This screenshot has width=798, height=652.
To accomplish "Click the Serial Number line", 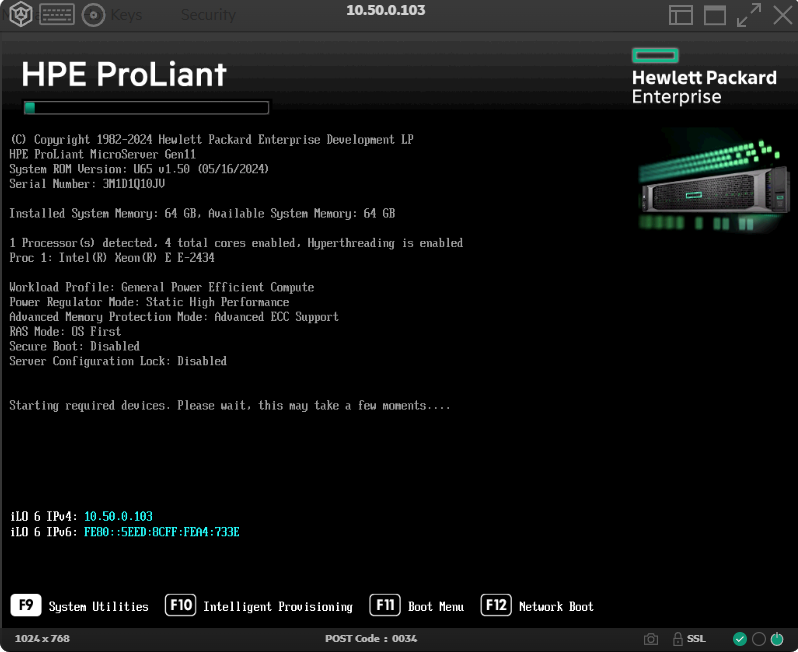I will 87,184.
